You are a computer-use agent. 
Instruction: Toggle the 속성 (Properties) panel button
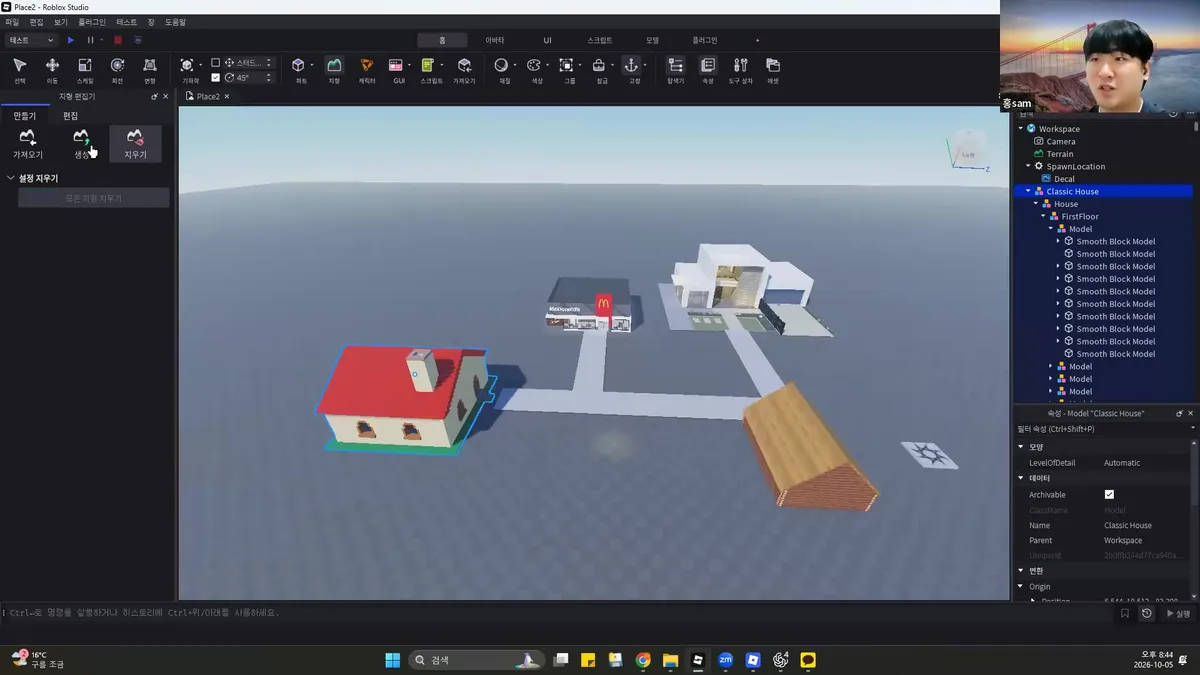708,69
